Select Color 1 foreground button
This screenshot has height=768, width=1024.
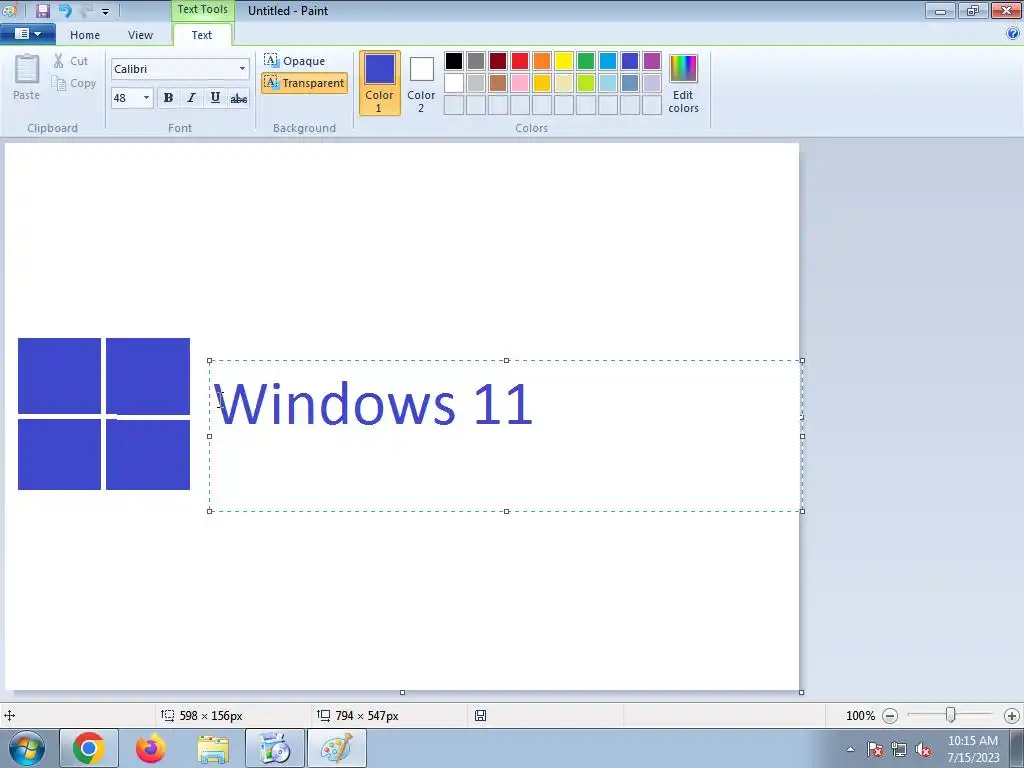click(379, 83)
